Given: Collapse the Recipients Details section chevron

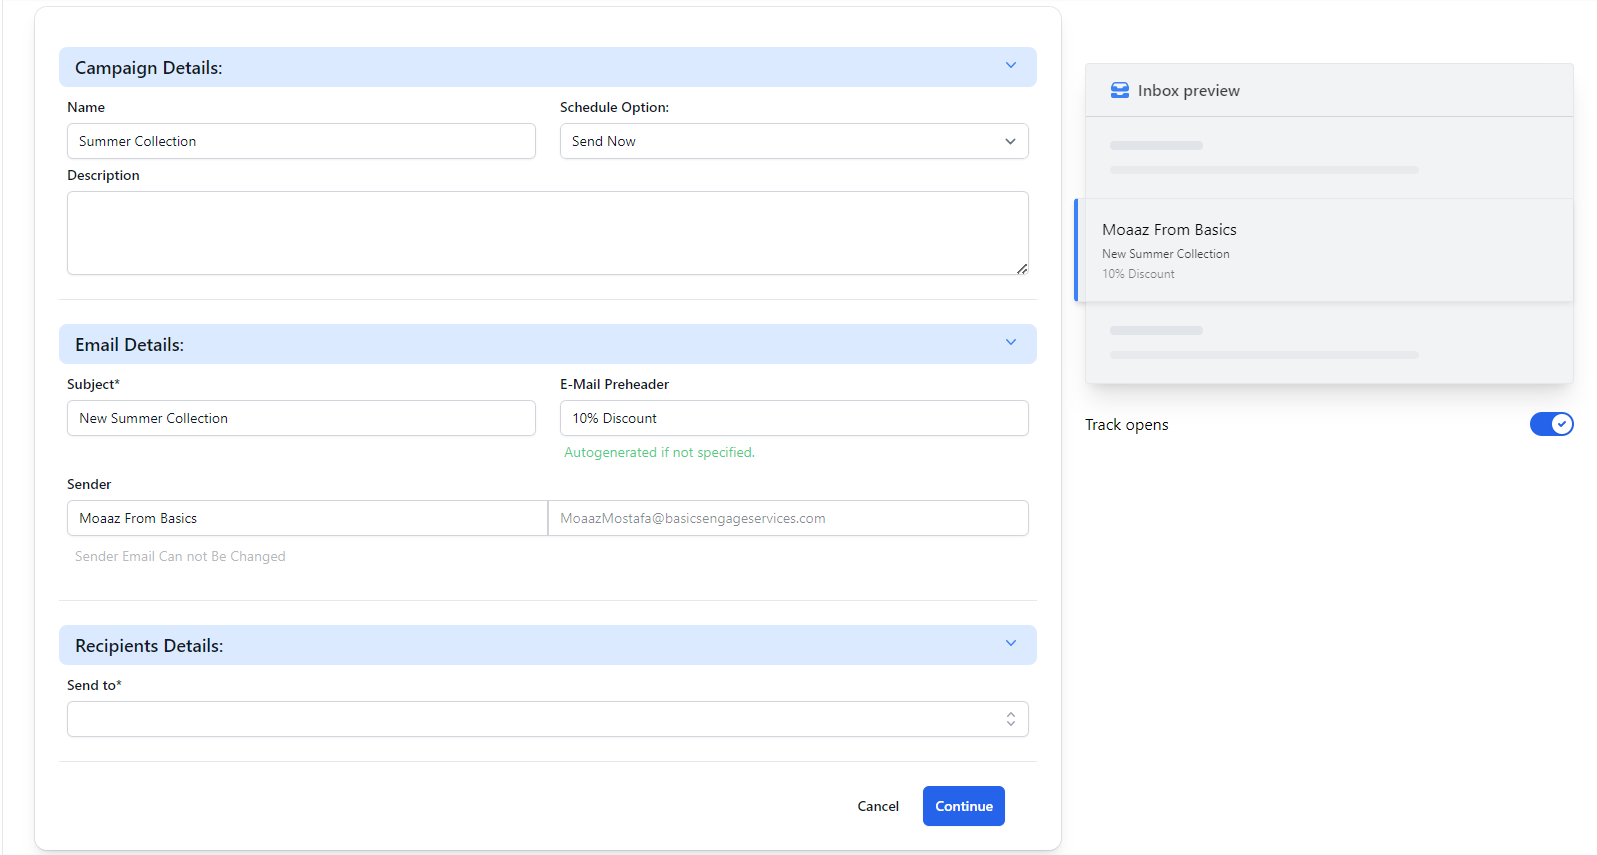Looking at the screenshot, I should 1011,644.
